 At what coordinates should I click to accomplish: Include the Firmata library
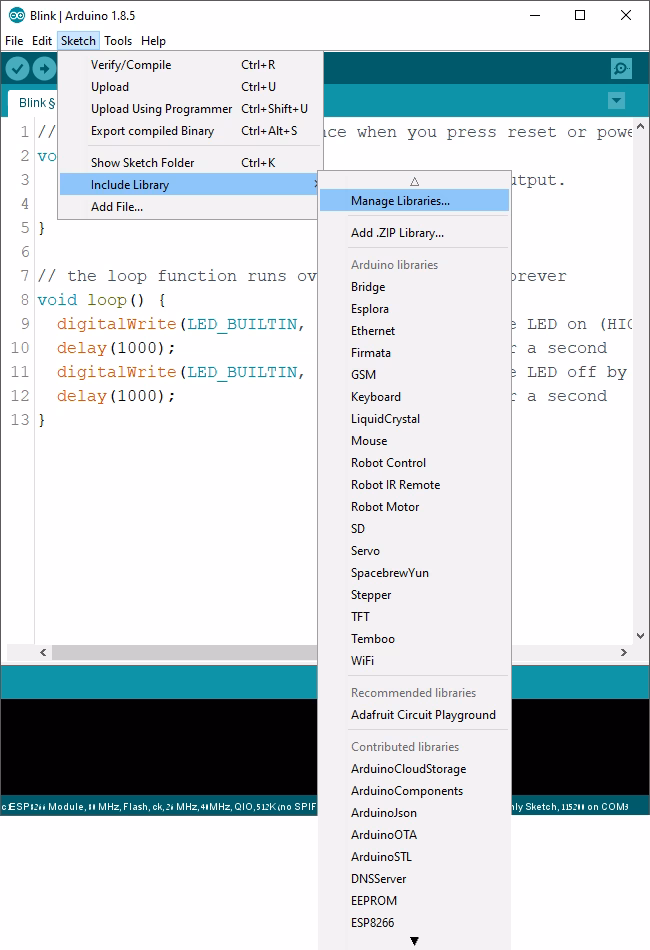click(414, 353)
